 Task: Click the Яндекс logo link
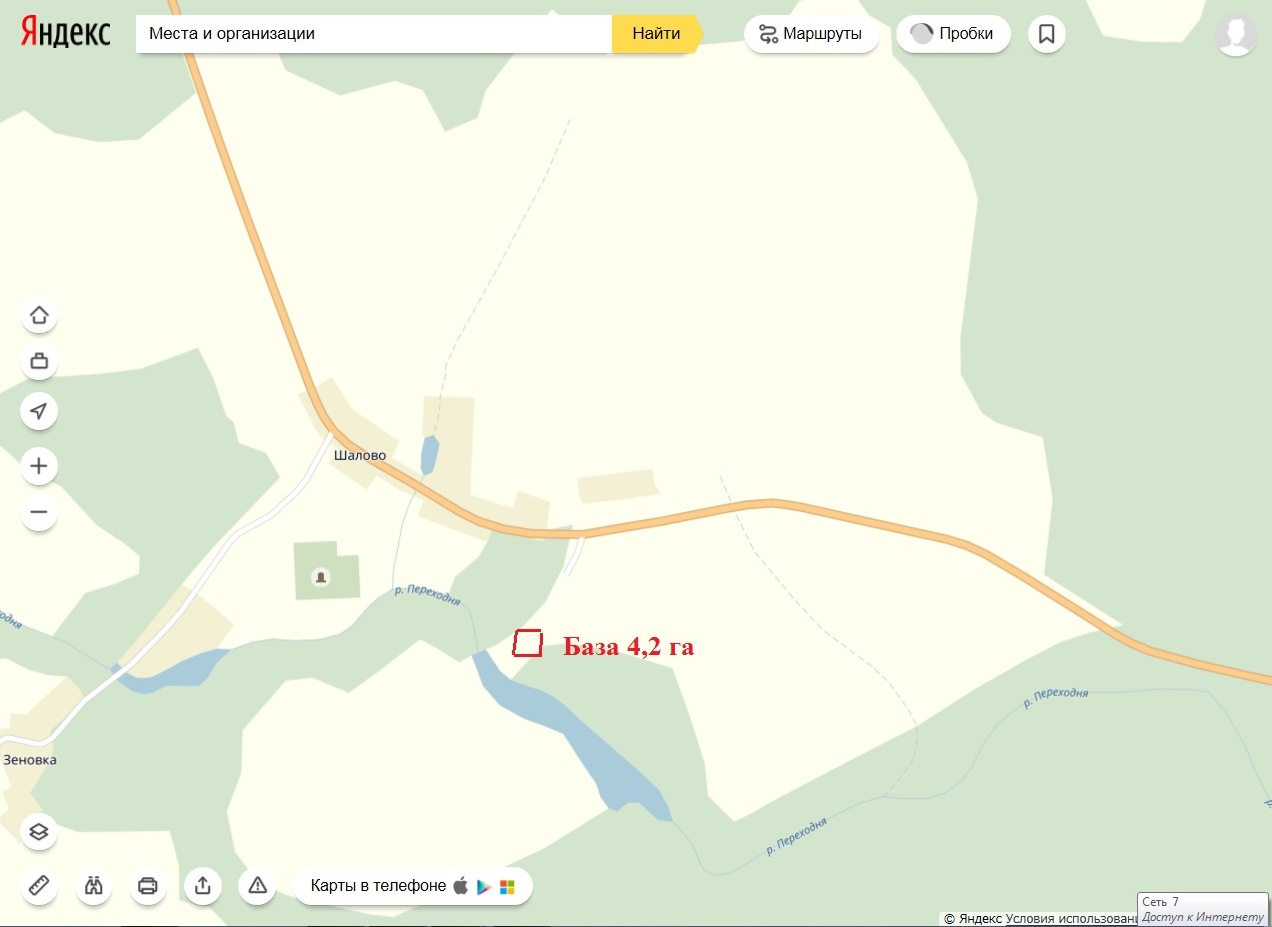[x=66, y=32]
